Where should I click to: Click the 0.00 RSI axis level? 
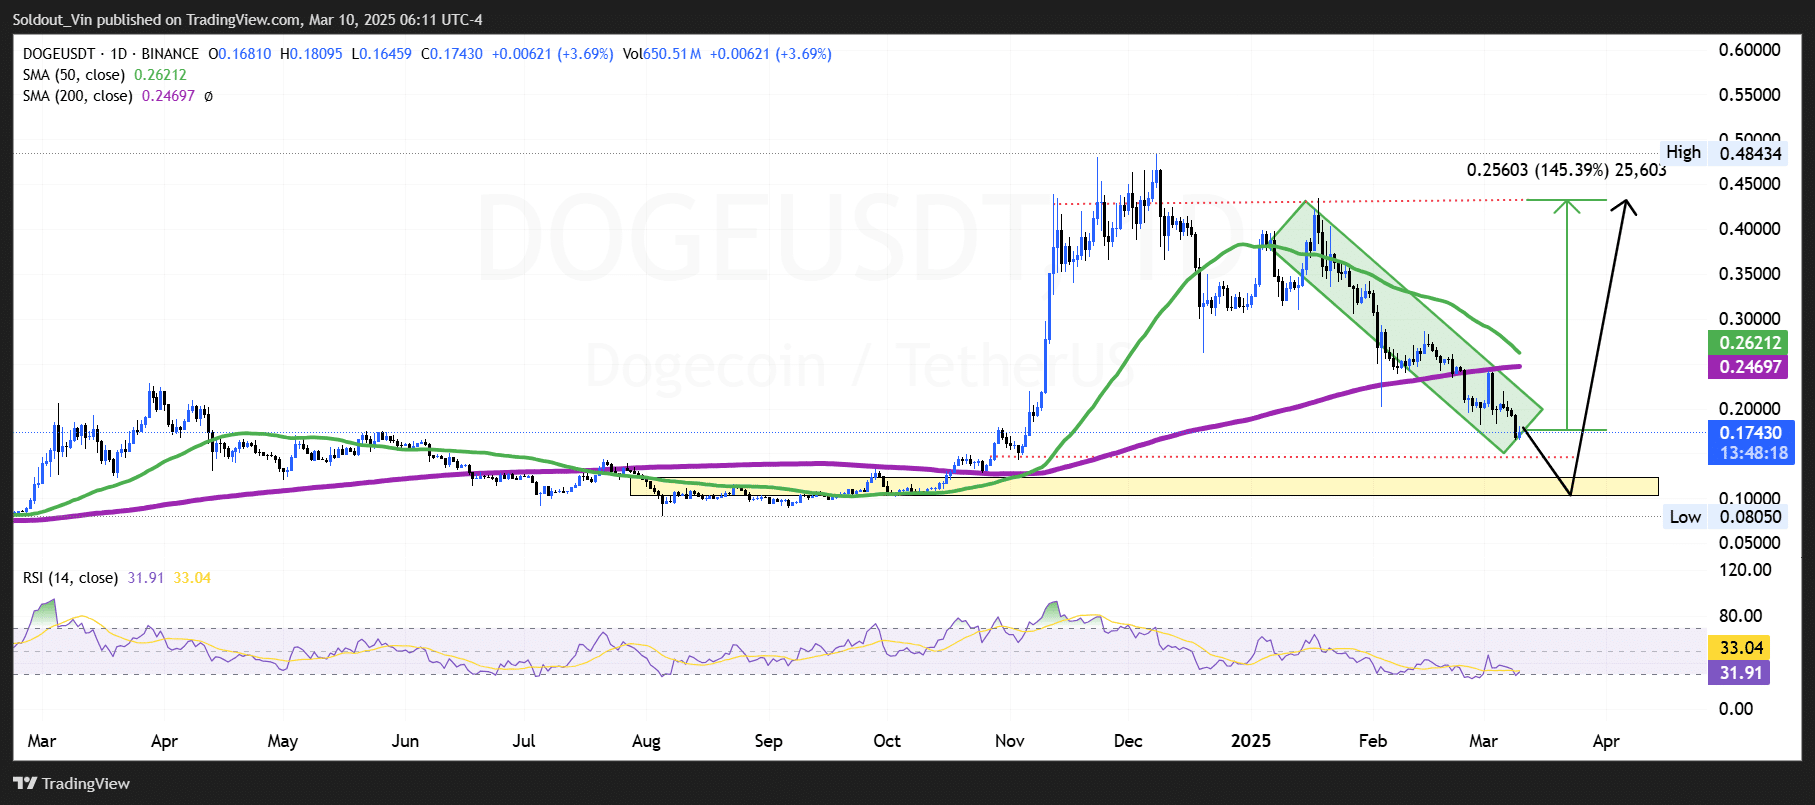pyautogui.click(x=1736, y=709)
